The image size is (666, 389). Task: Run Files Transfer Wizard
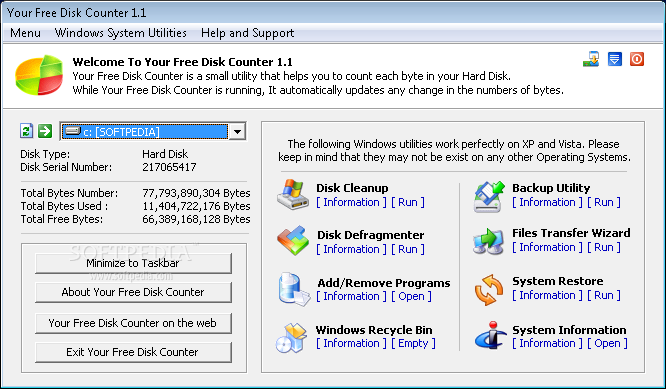[604, 247]
